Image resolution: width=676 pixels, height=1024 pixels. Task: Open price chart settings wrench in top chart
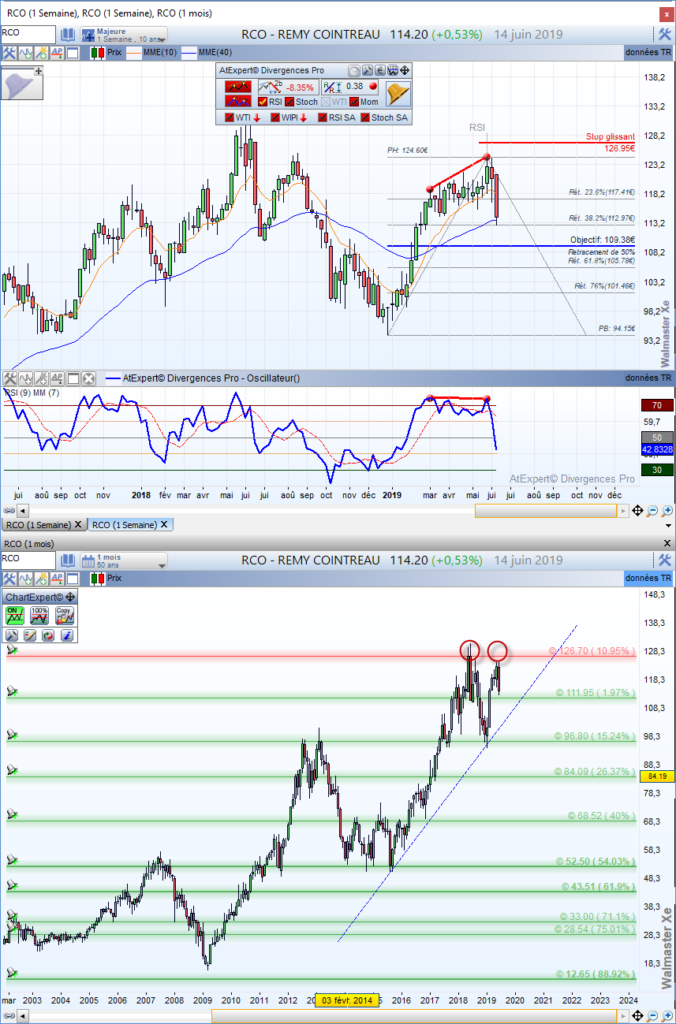click(10, 53)
